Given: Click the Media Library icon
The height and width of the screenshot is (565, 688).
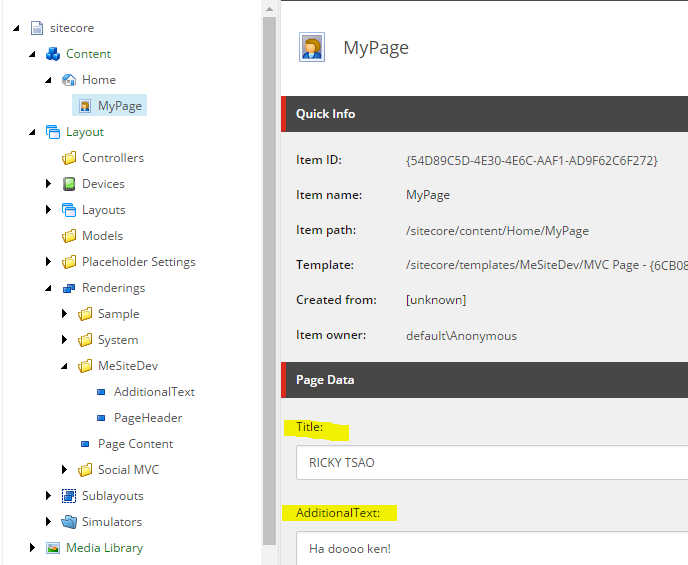Looking at the screenshot, I should click(53, 548).
